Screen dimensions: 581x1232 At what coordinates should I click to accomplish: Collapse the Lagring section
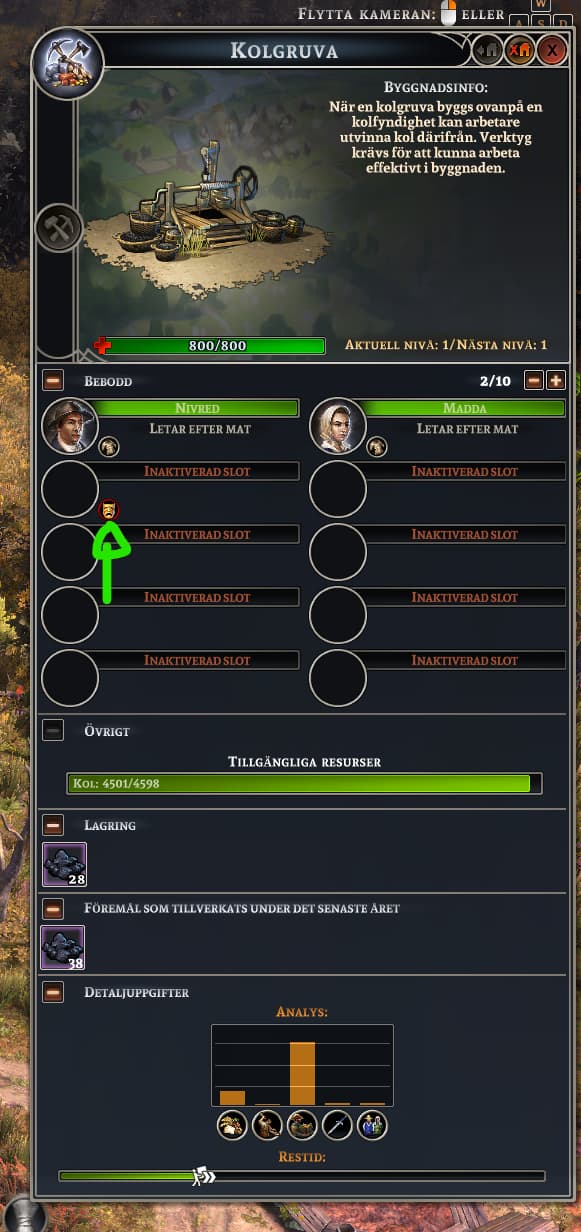pos(53,825)
